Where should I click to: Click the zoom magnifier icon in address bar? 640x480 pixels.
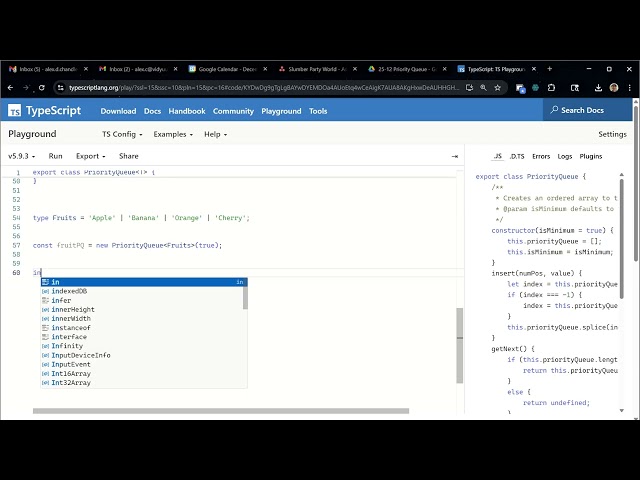click(x=483, y=88)
